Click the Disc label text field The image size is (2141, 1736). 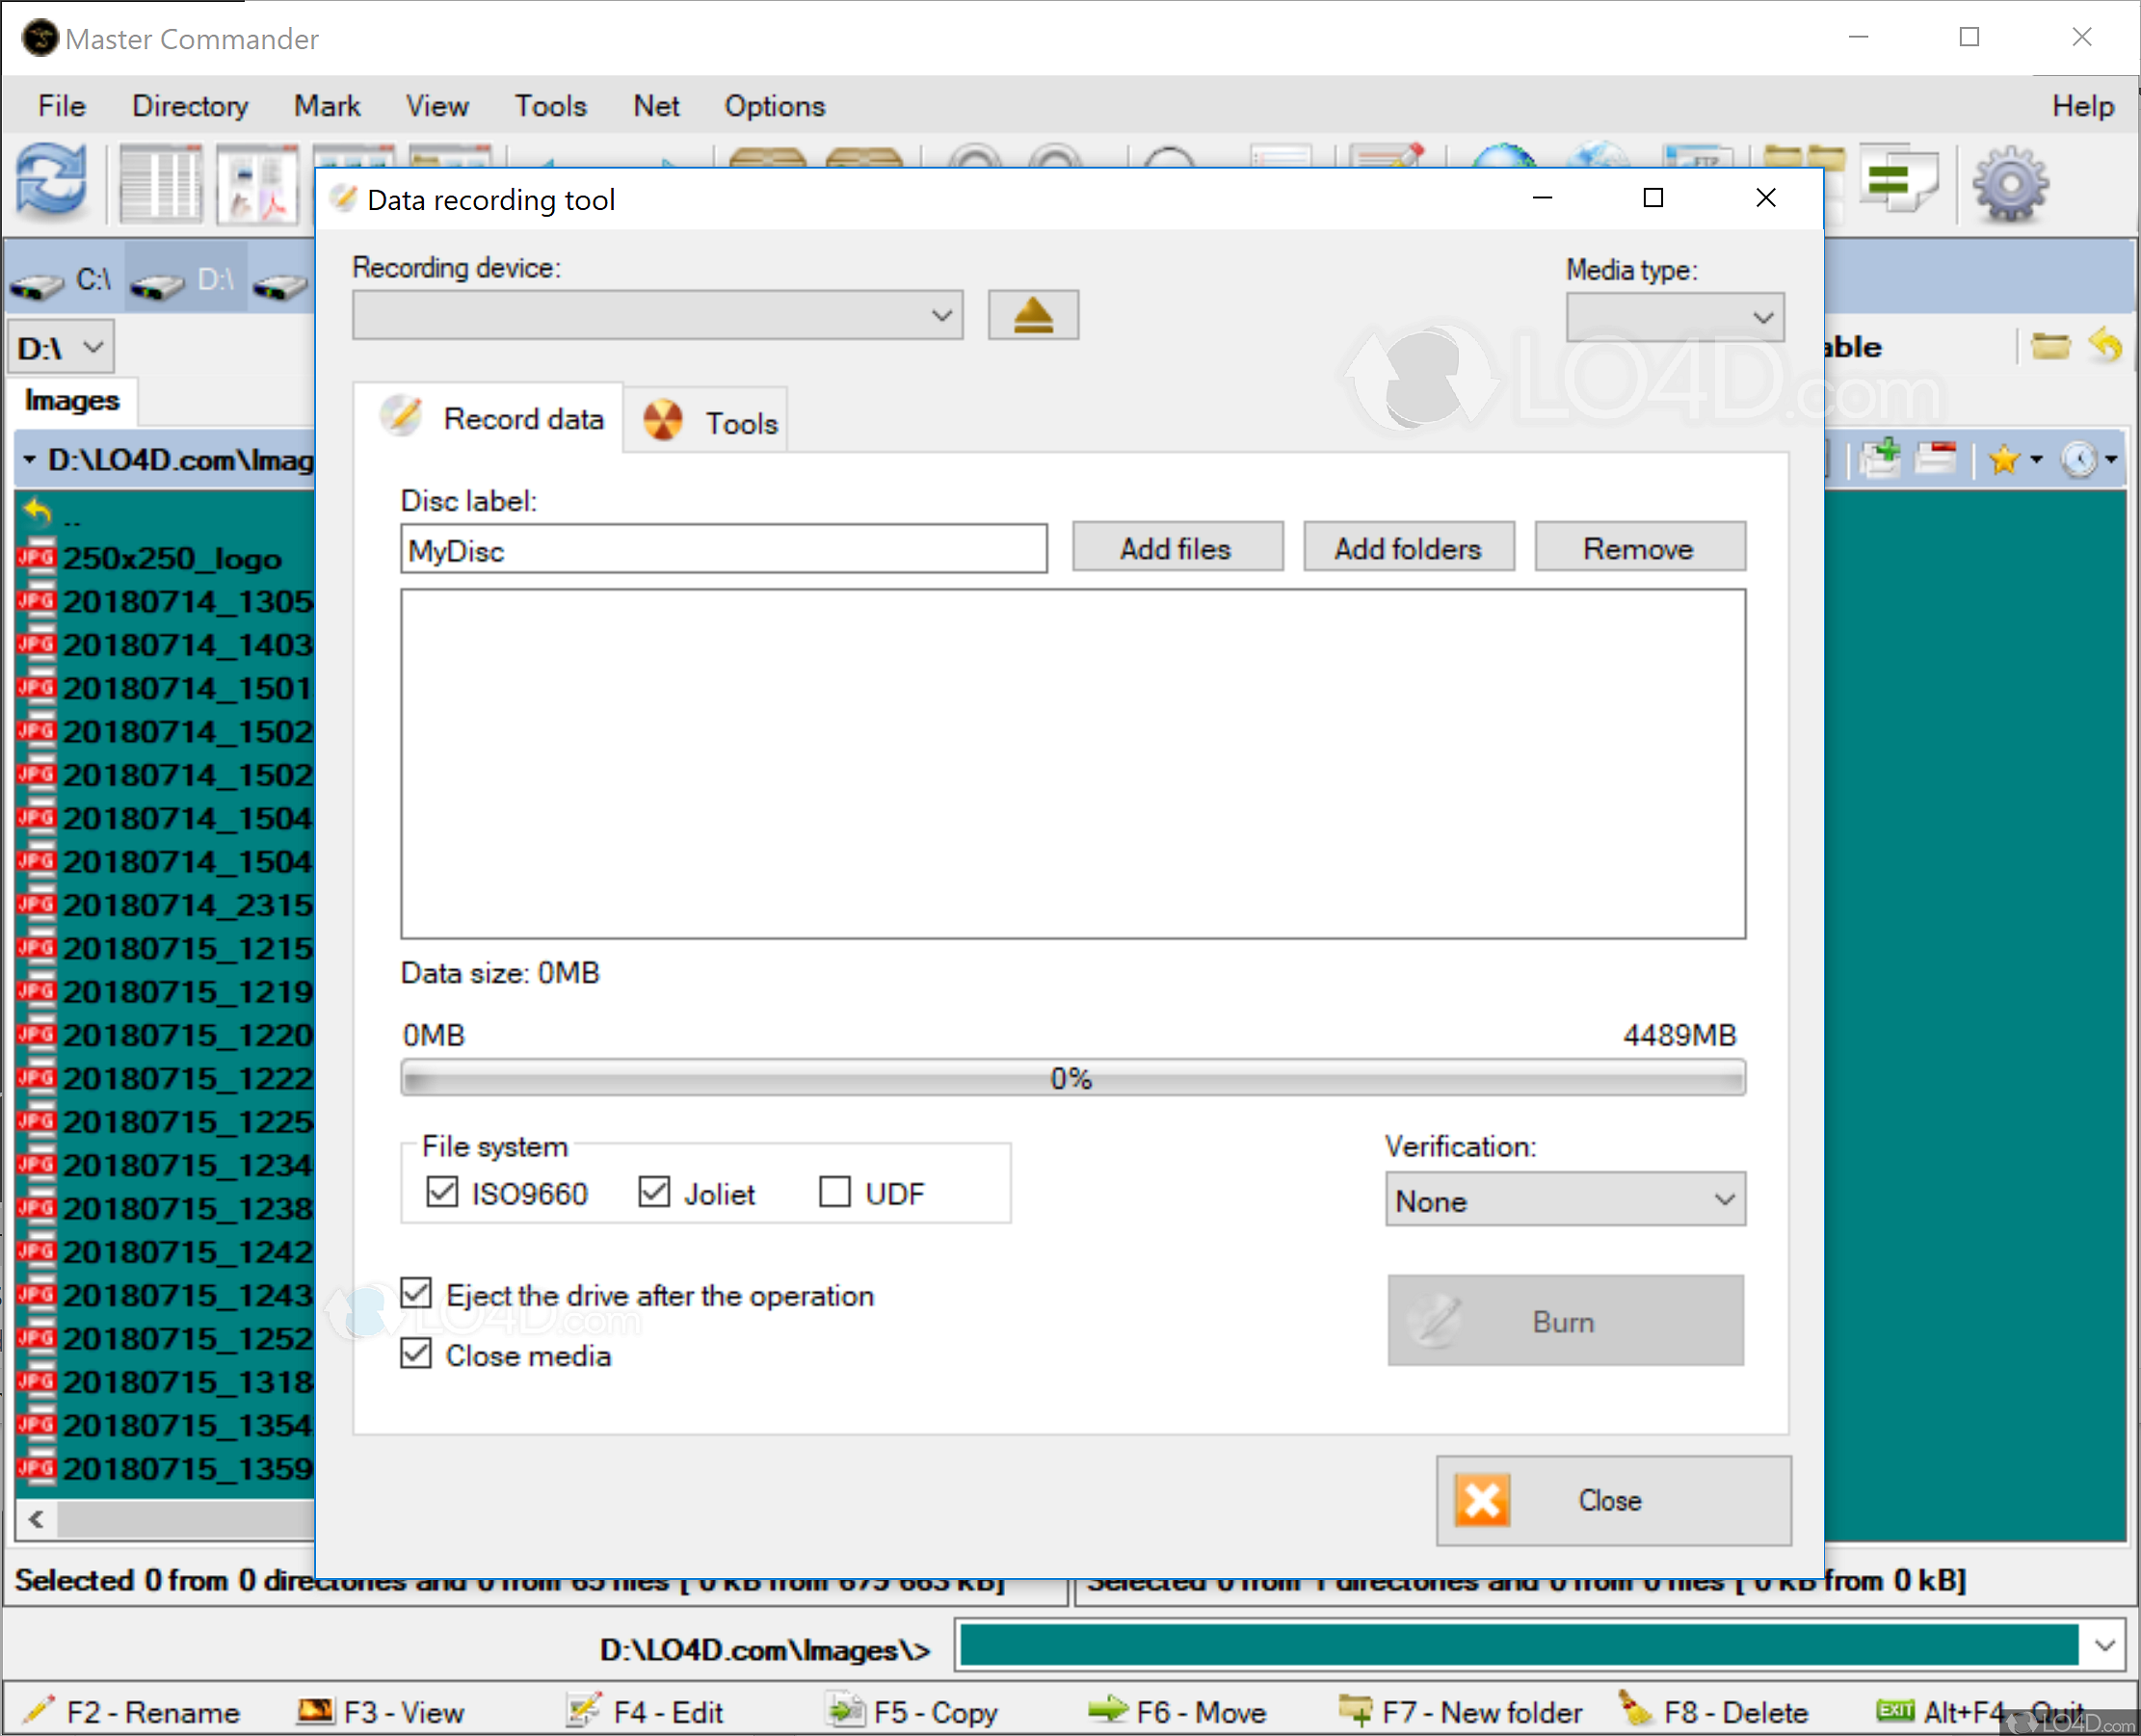(x=723, y=550)
